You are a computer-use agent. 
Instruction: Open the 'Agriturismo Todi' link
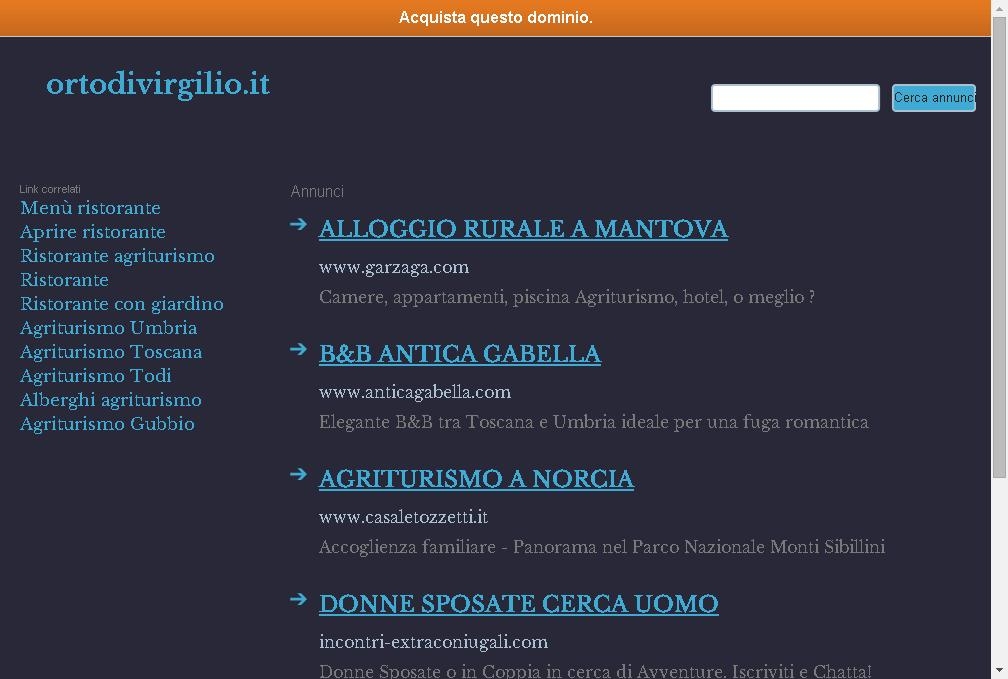point(96,376)
